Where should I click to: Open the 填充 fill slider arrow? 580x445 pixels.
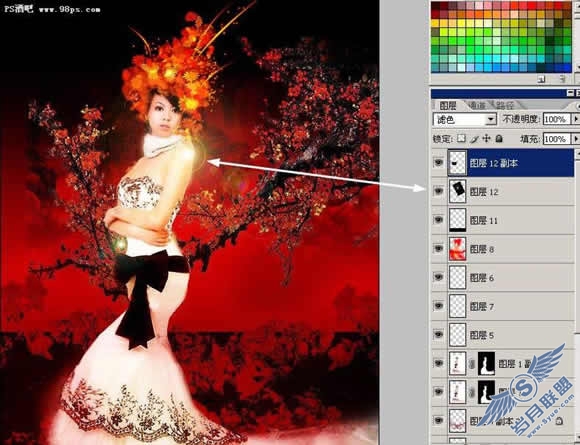[x=576, y=139]
